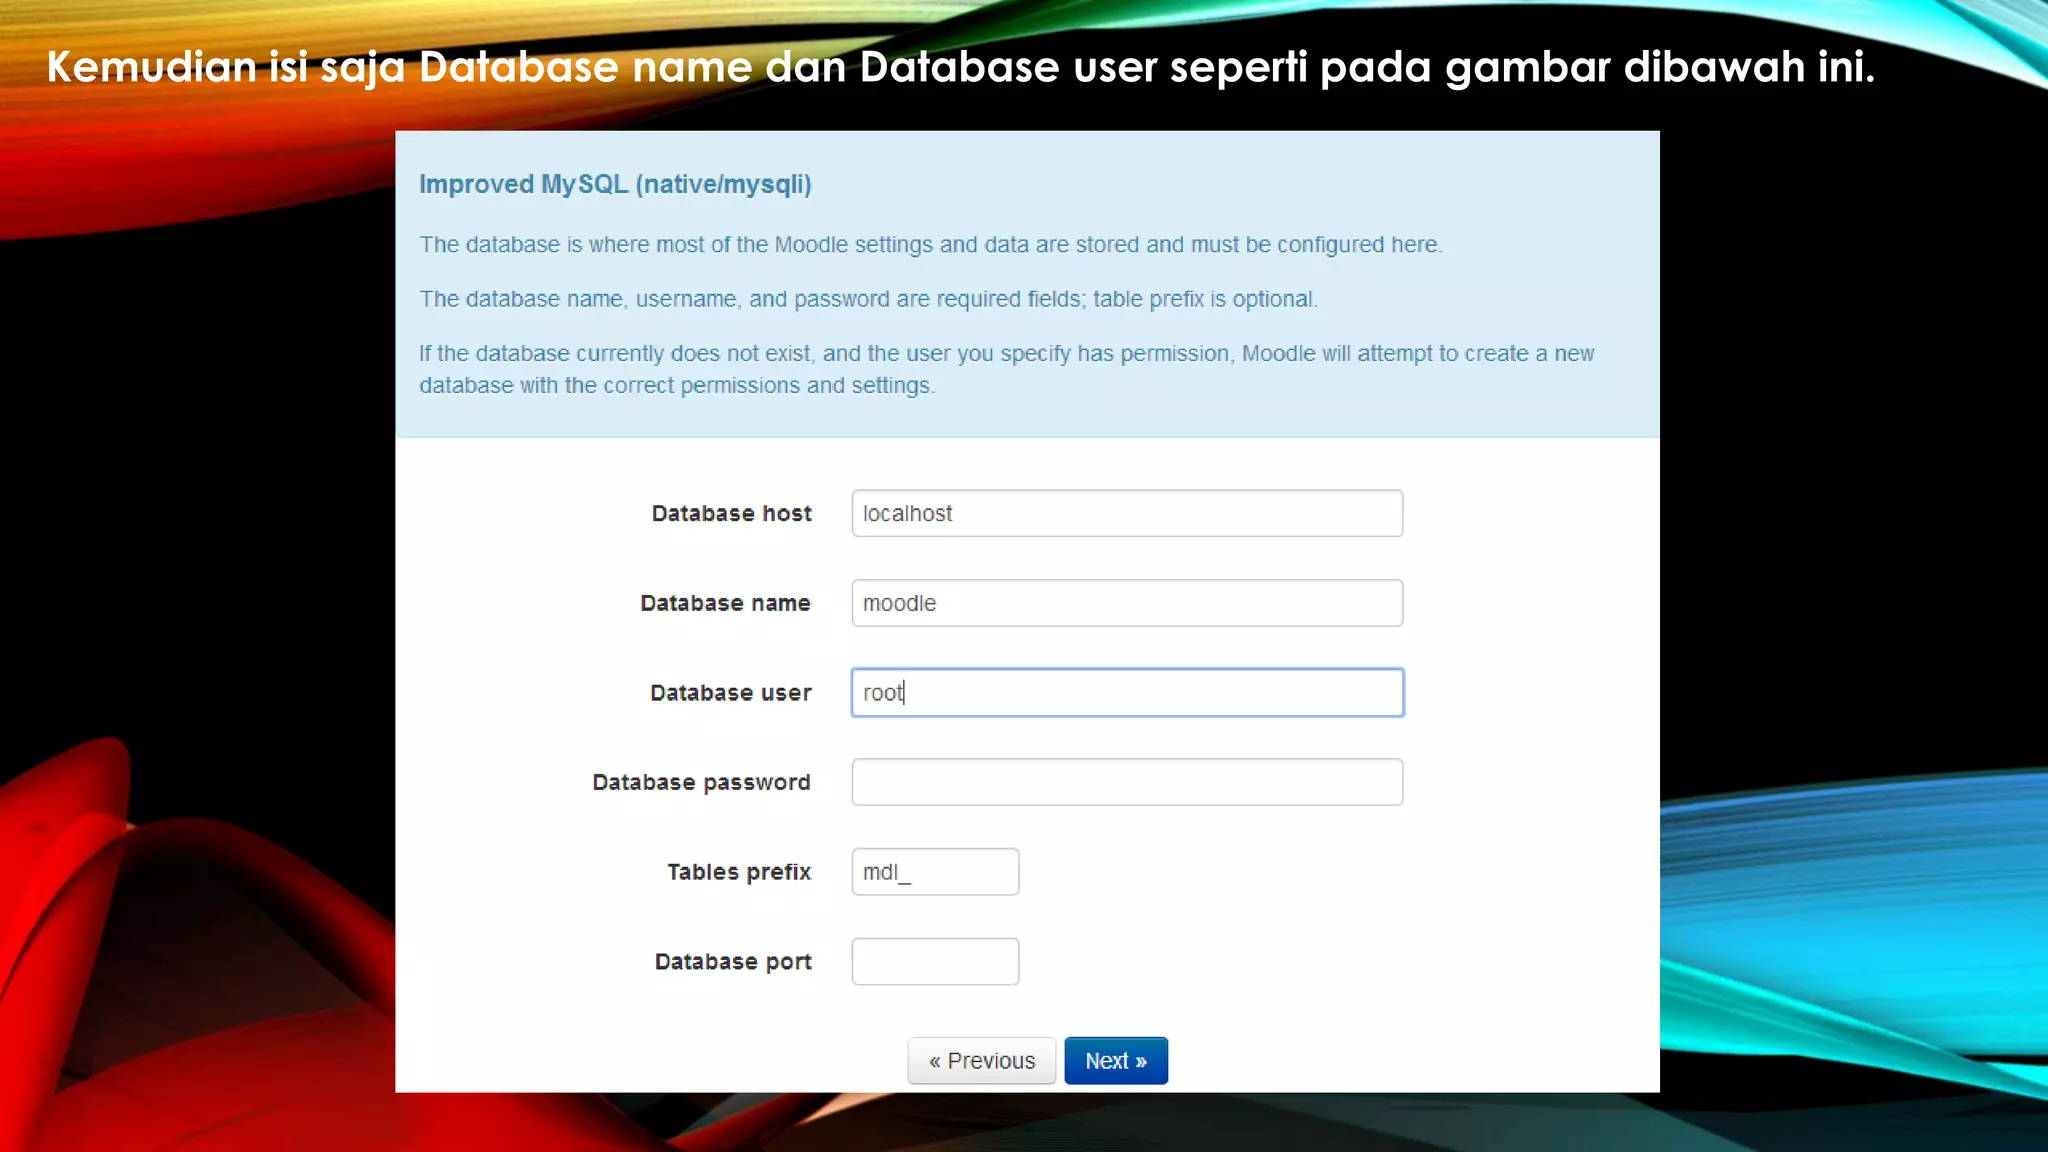Viewport: 2048px width, 1152px height.
Task: Click the 'Database port' label
Action: coord(733,962)
